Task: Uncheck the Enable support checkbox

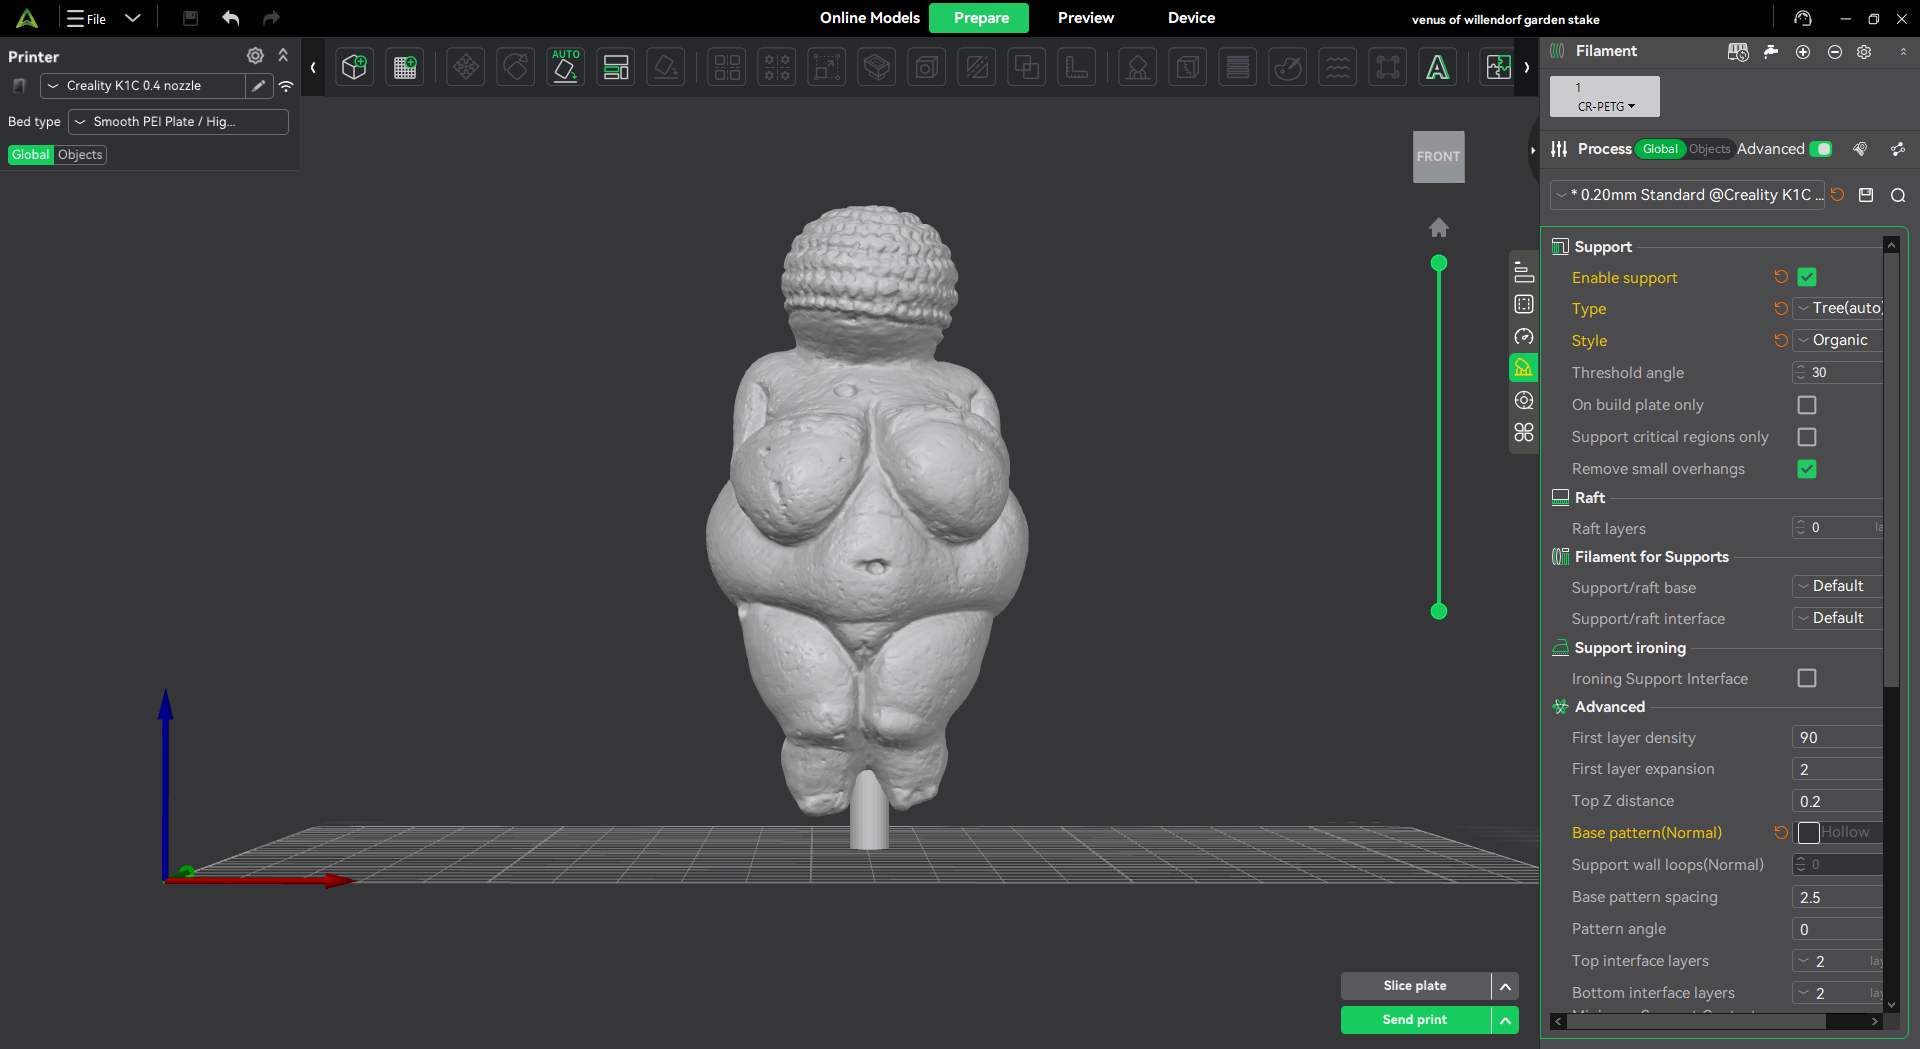Action: coord(1807,277)
